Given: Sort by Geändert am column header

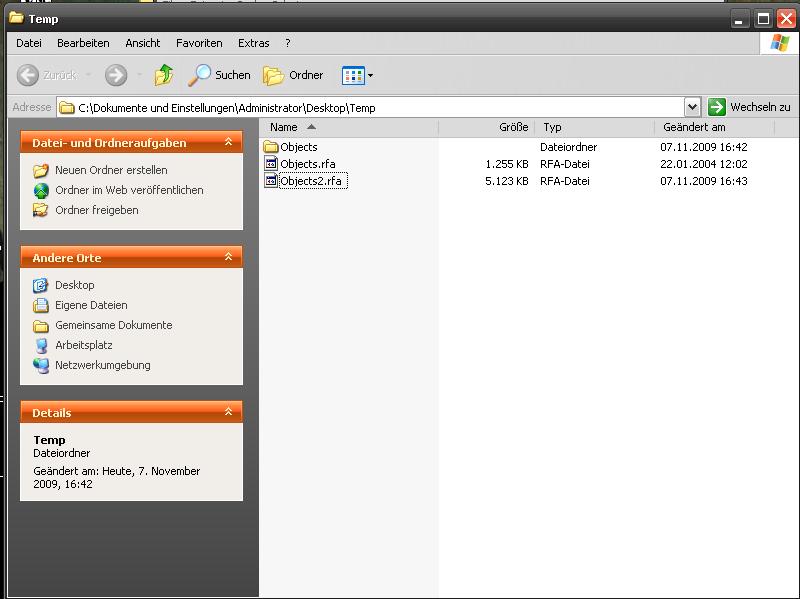Looking at the screenshot, I should [714, 127].
